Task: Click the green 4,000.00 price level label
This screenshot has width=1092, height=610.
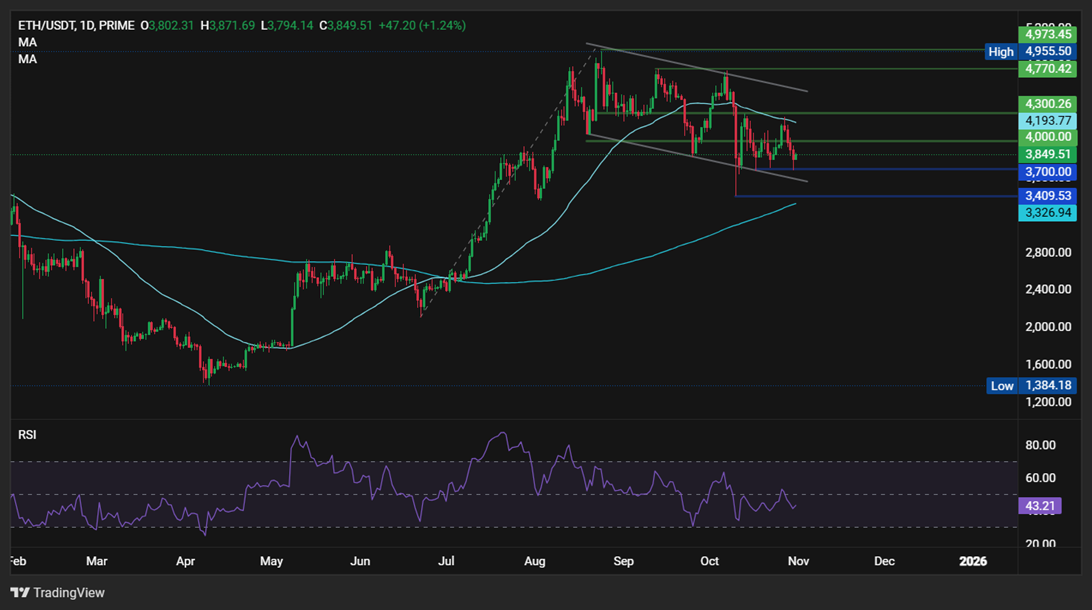Action: tap(1047, 137)
